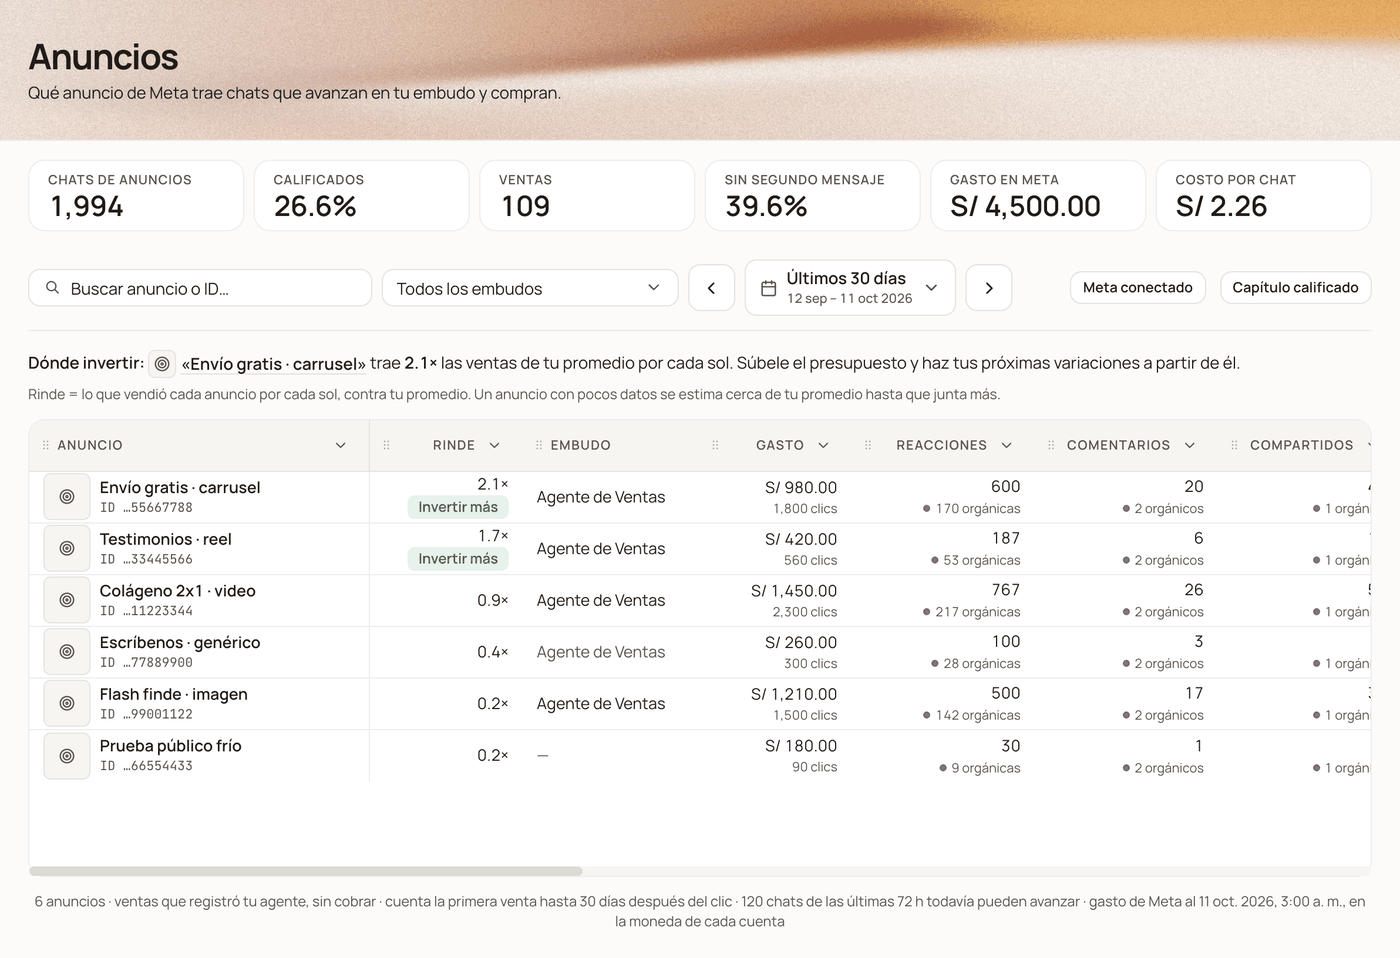Click the horizontal scrollbar under the table

(306, 871)
